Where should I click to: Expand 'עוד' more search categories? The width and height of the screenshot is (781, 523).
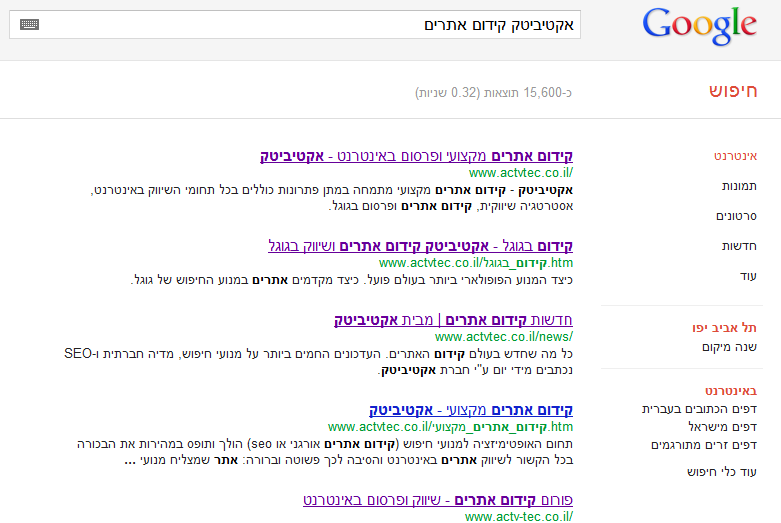[x=748, y=275]
